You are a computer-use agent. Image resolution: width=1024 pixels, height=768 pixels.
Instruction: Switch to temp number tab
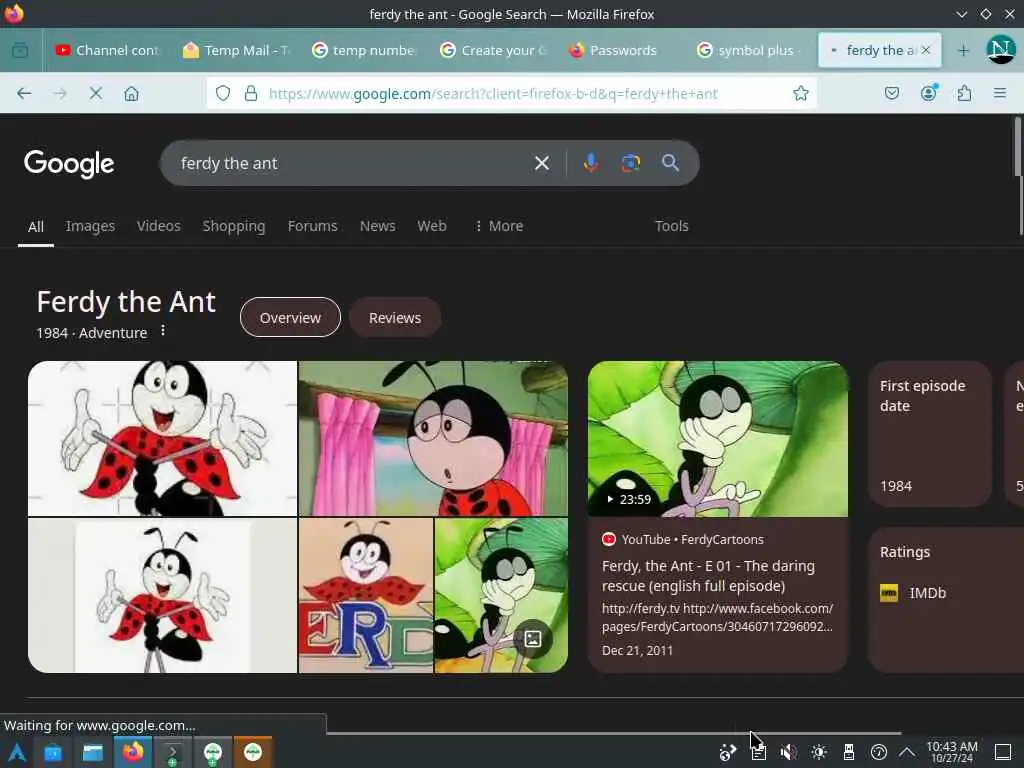[364, 50]
